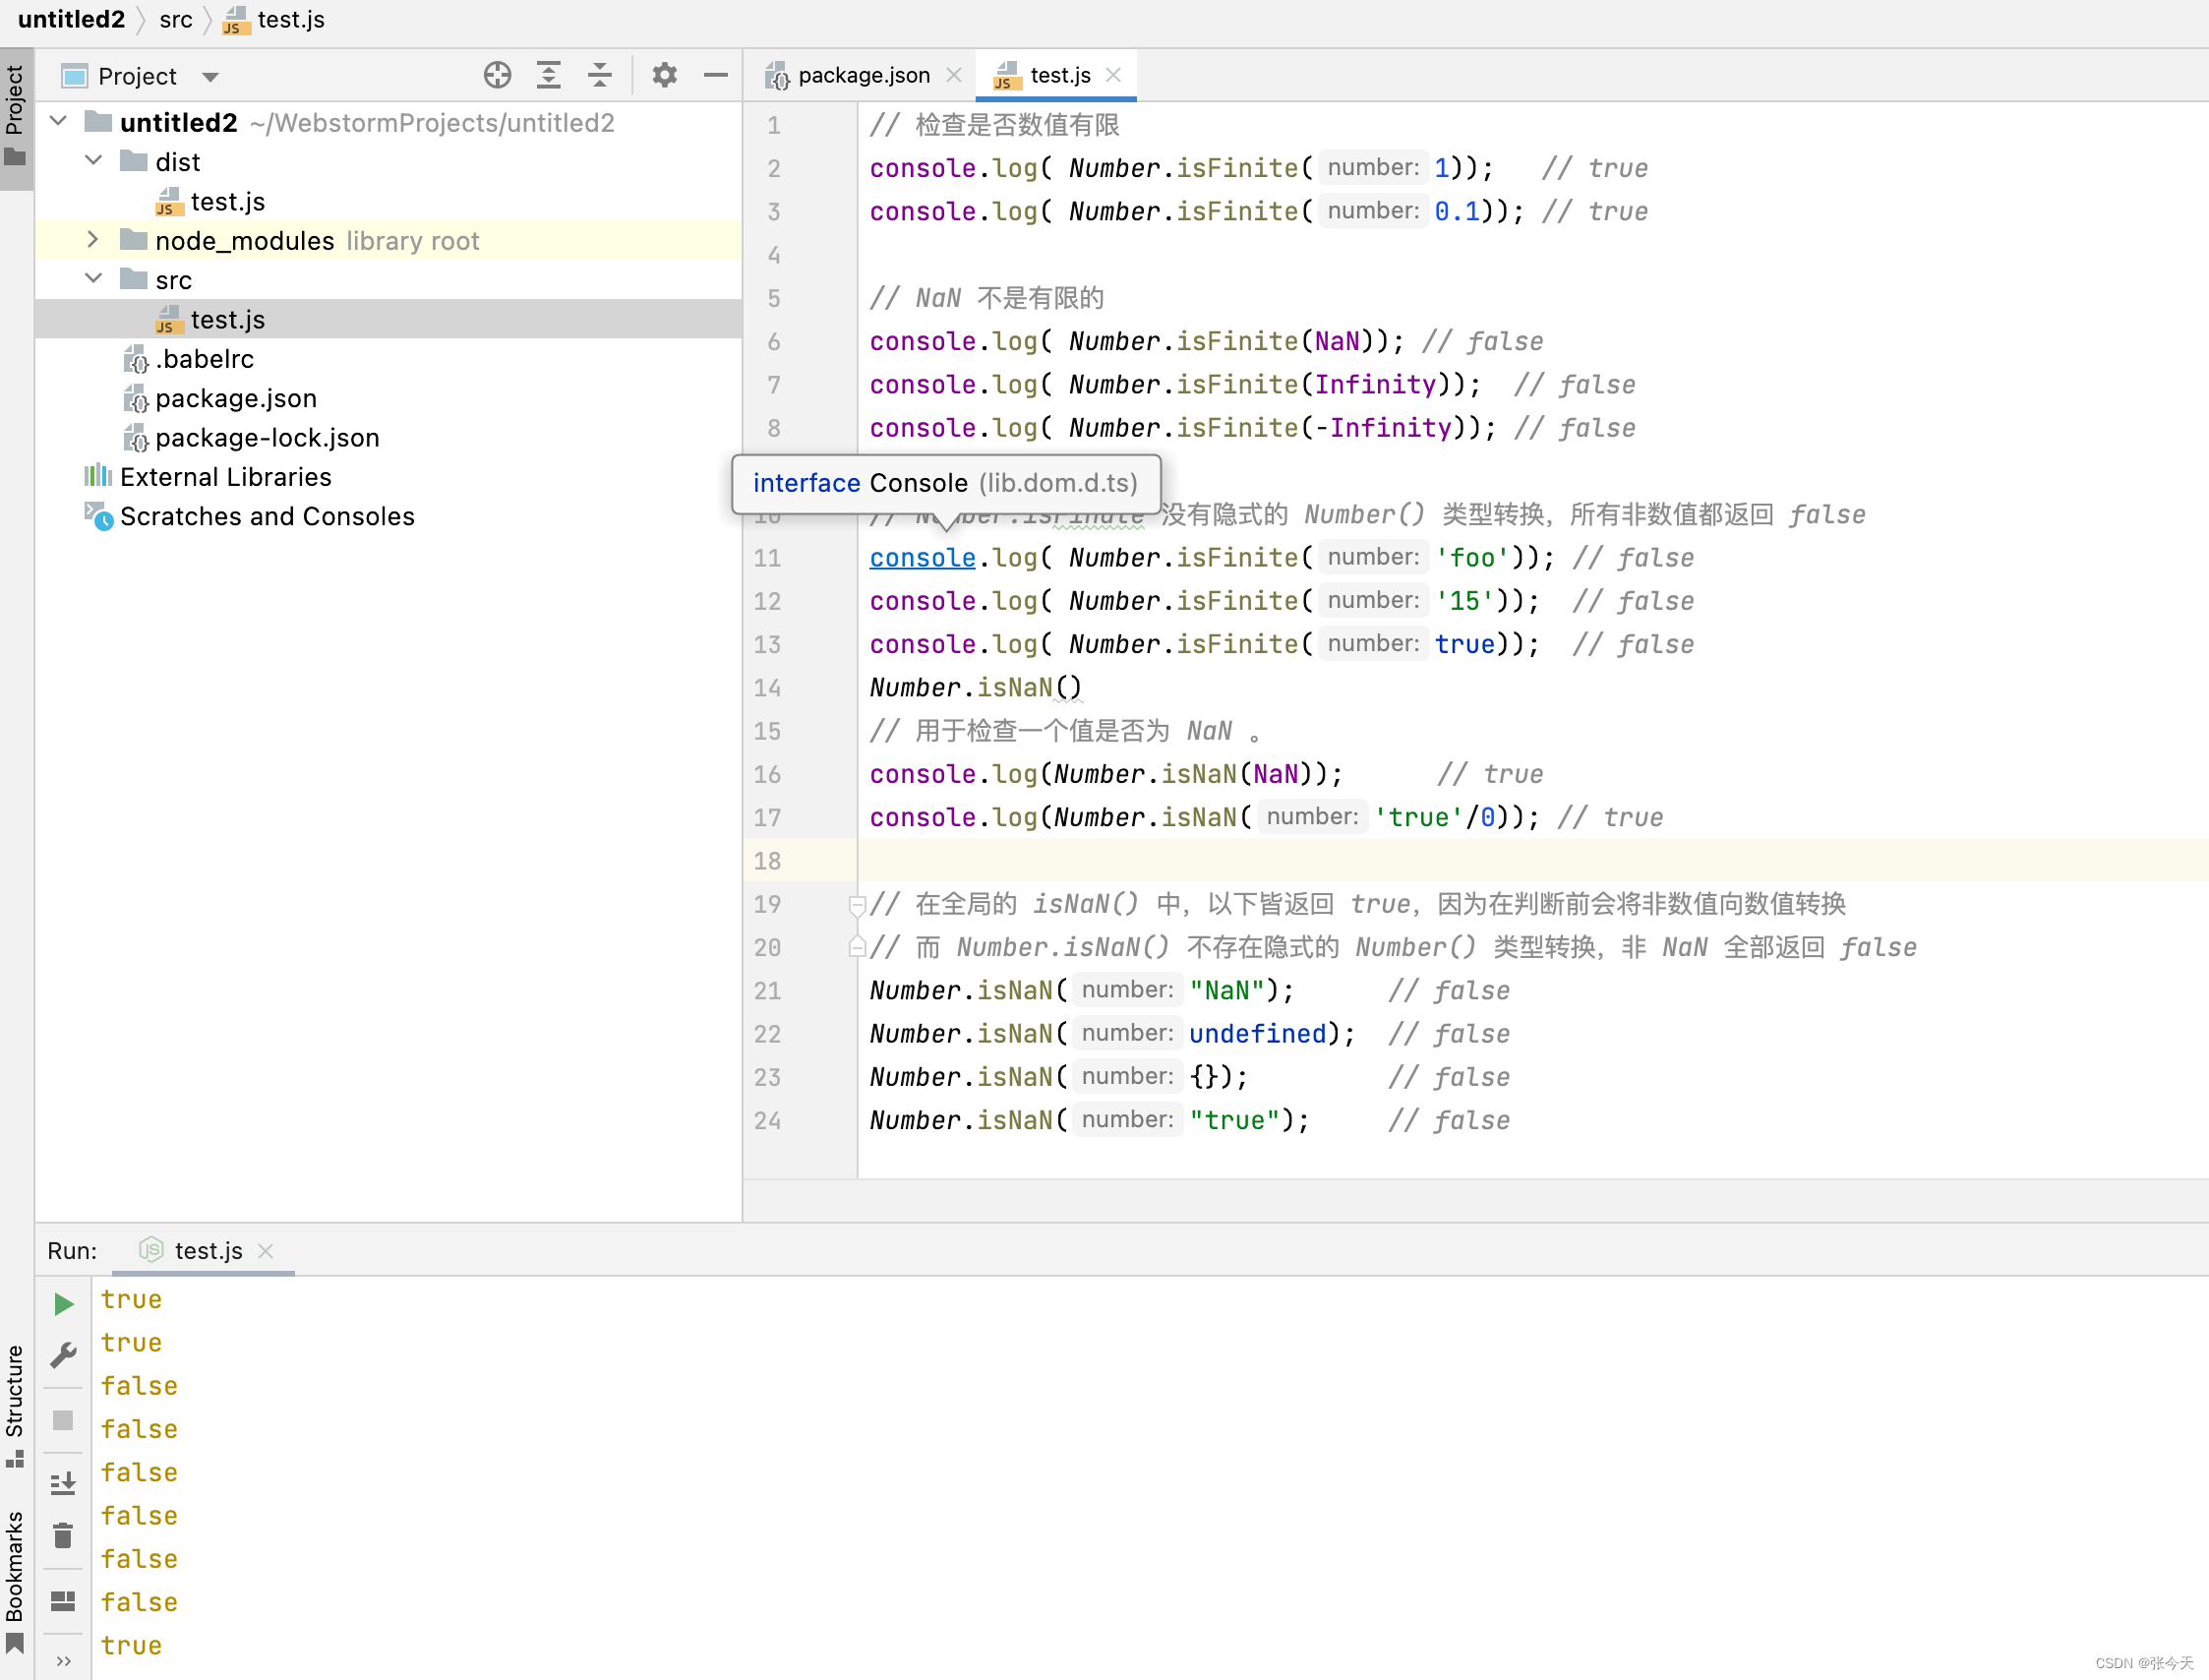Open run configuration wrench icon
The image size is (2209, 1680).
pos(63,1355)
